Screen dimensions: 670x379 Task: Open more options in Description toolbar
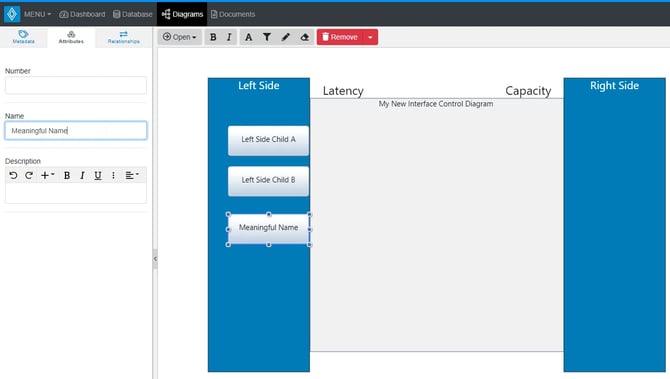point(113,175)
